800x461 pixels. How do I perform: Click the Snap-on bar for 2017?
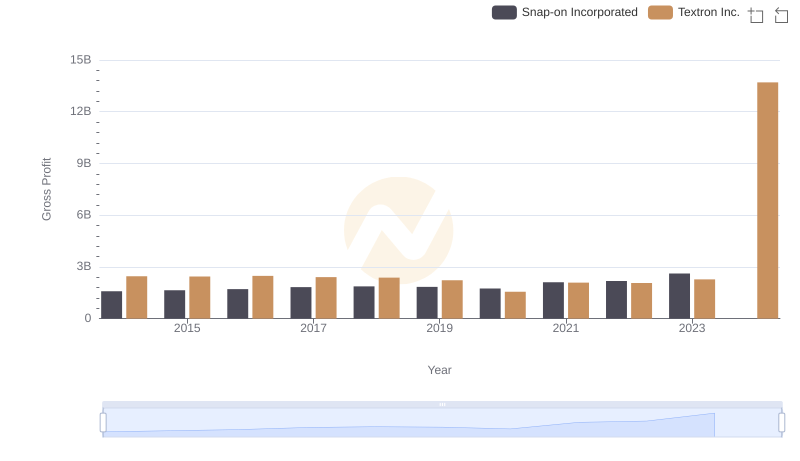click(301, 303)
